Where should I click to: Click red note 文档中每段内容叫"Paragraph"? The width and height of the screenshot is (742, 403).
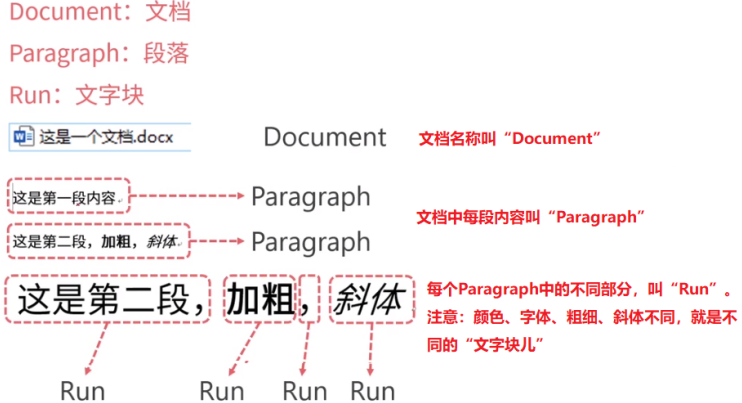click(x=530, y=217)
